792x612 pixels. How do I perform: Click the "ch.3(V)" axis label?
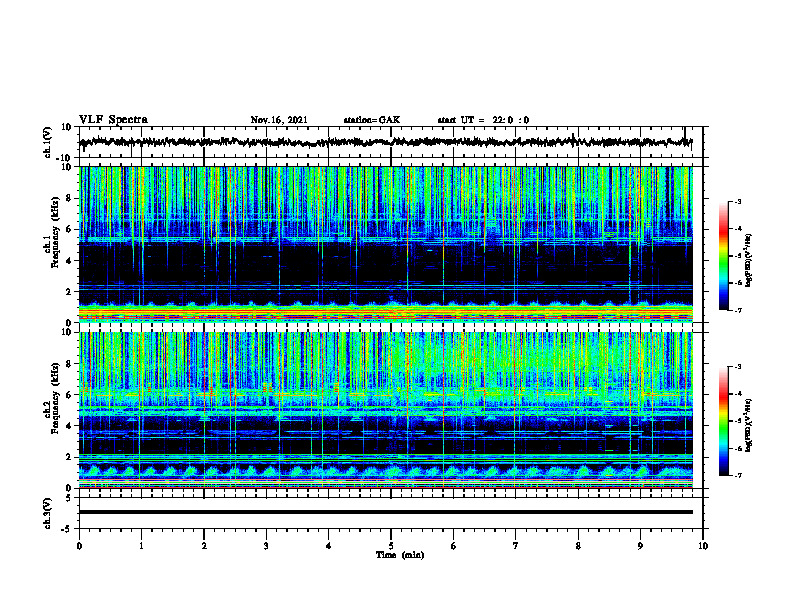click(48, 513)
